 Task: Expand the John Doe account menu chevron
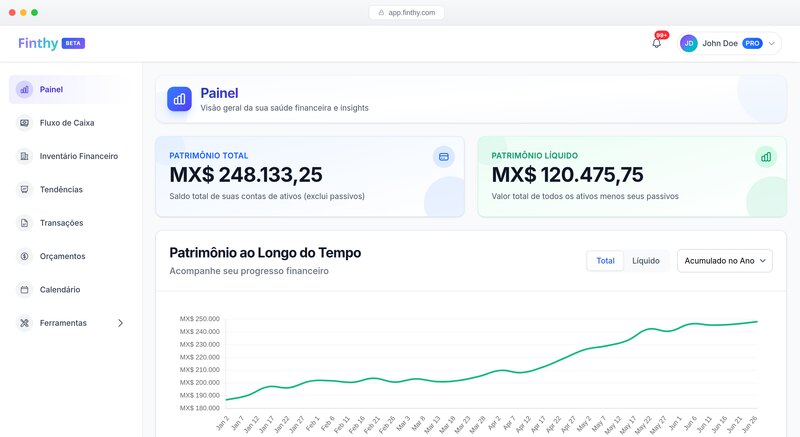pyautogui.click(x=771, y=43)
